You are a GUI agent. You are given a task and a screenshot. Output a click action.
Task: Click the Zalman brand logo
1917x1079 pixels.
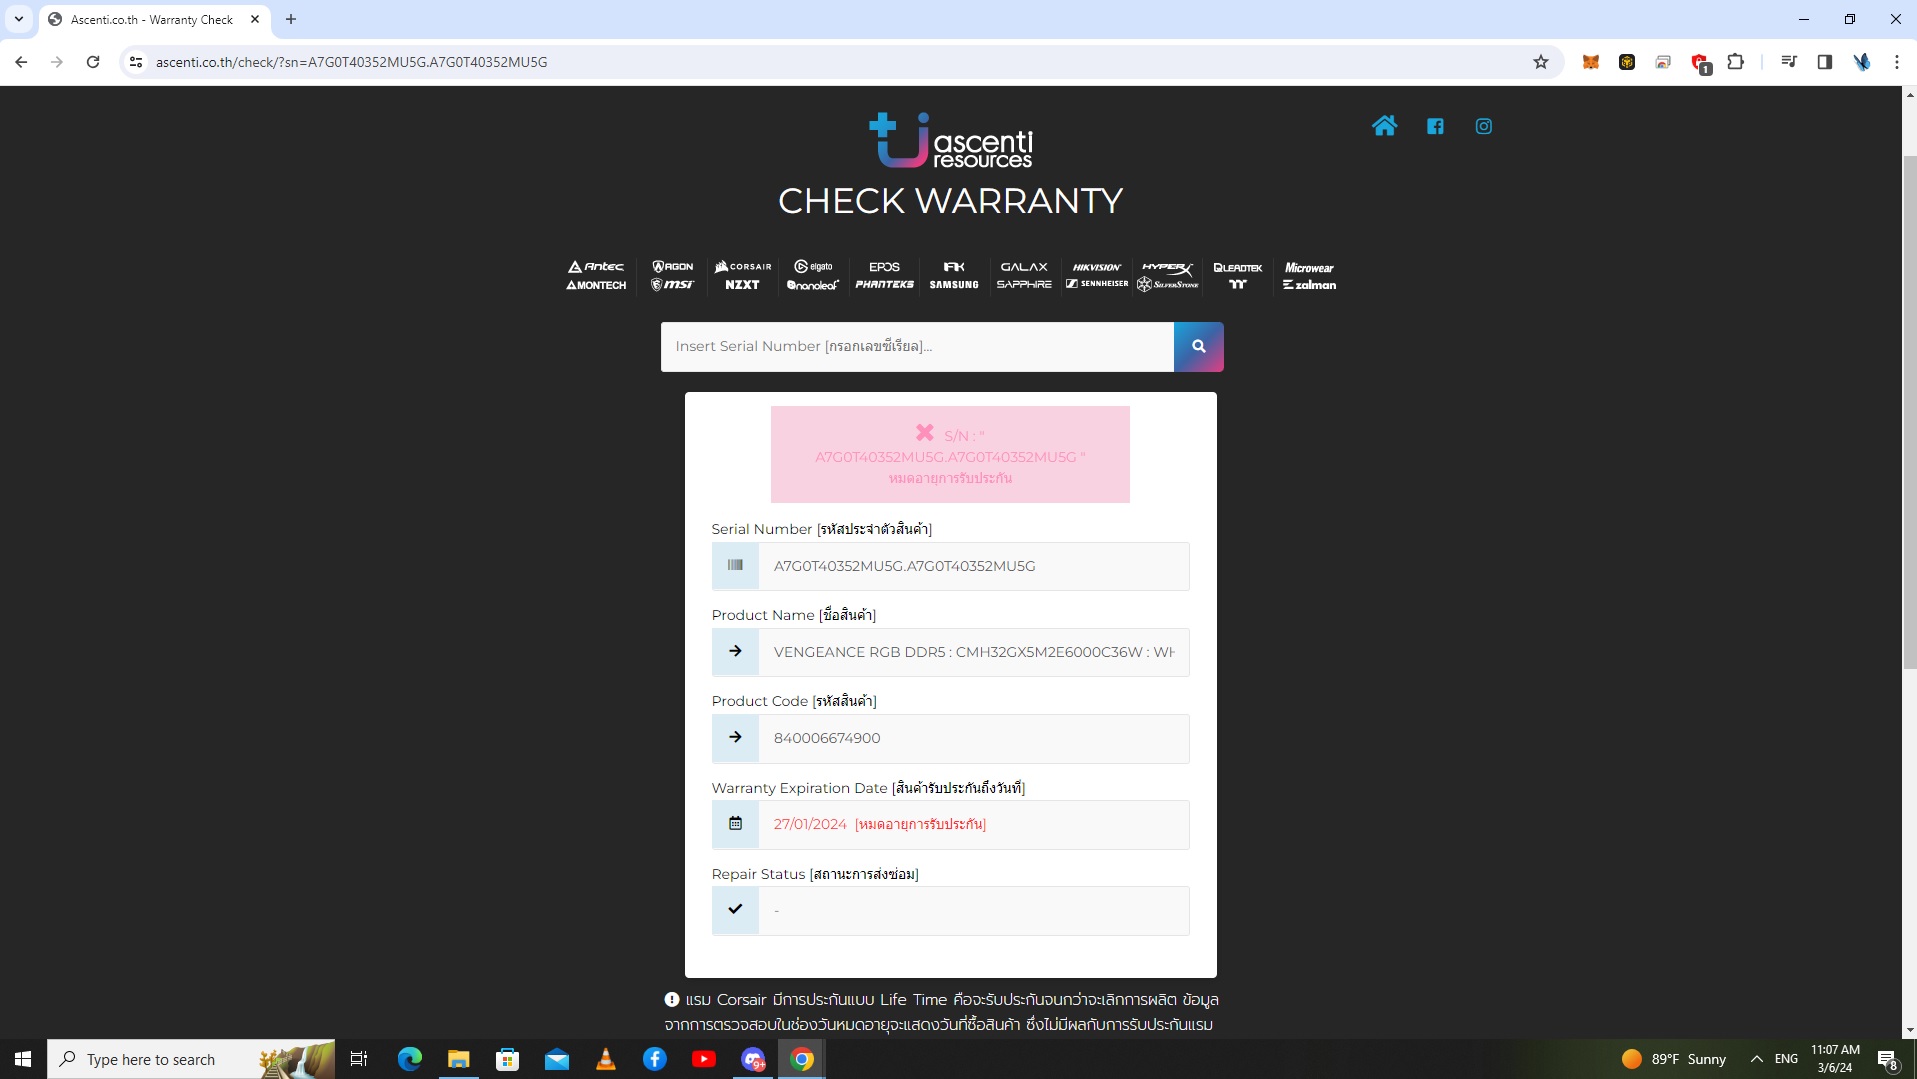(x=1309, y=285)
